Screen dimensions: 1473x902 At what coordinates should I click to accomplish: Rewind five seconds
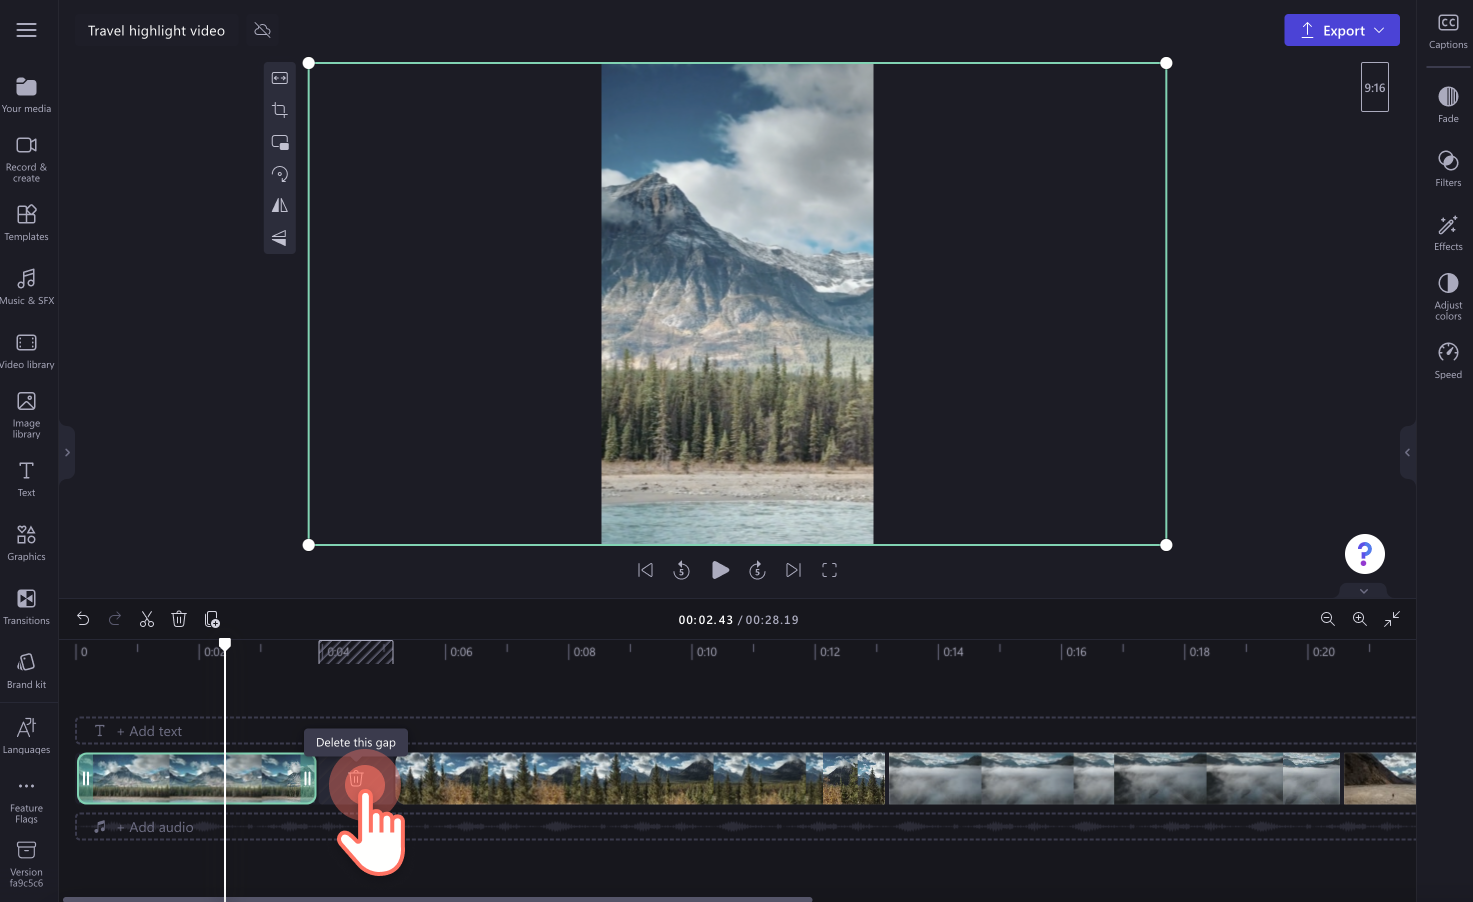pyautogui.click(x=682, y=570)
